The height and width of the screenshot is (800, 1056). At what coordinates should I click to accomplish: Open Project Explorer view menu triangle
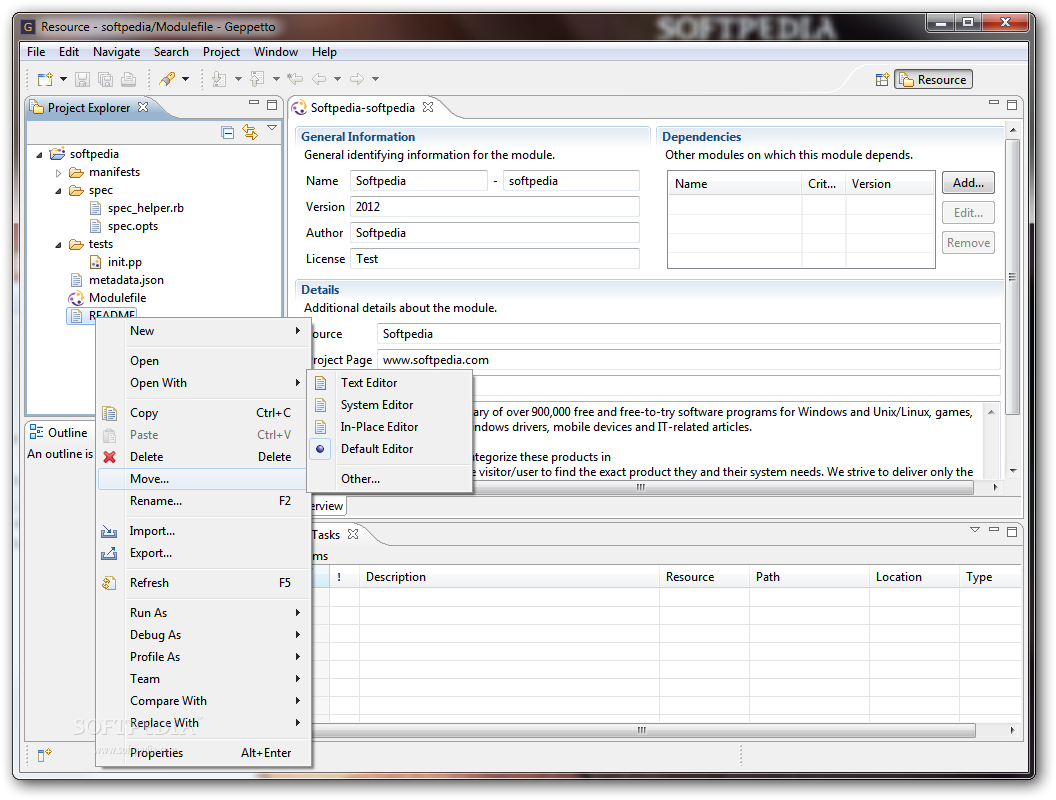coord(272,127)
